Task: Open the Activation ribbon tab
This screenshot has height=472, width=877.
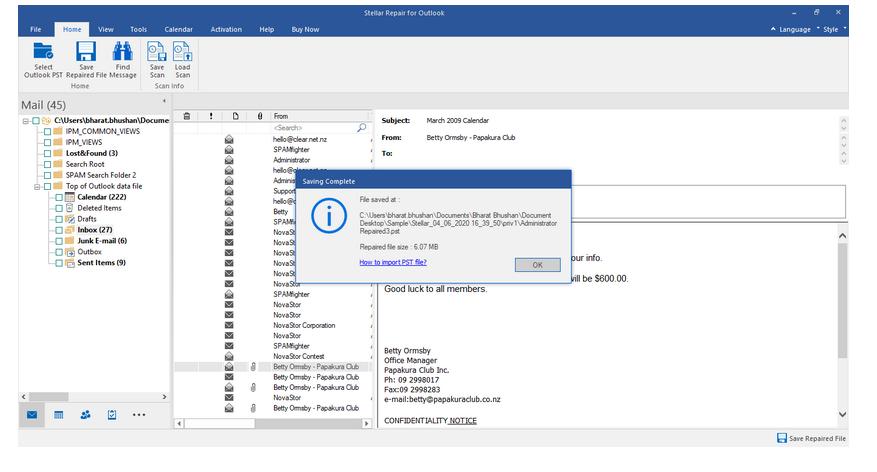Action: [x=226, y=29]
